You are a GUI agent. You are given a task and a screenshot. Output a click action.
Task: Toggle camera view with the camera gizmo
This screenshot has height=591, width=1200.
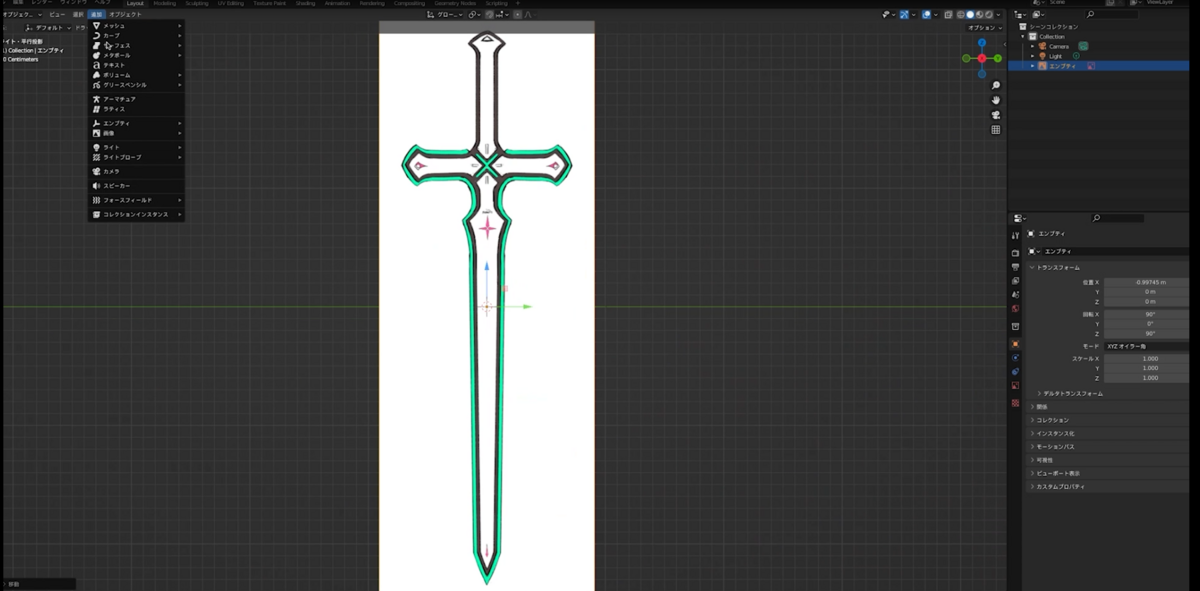click(x=996, y=115)
